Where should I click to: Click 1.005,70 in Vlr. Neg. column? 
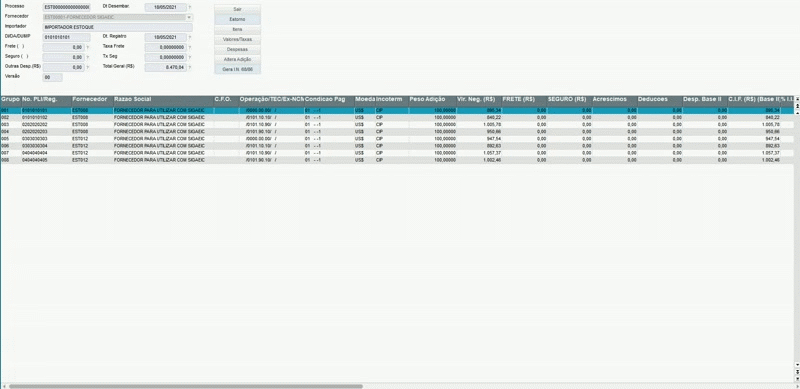pyautogui.click(x=491, y=125)
